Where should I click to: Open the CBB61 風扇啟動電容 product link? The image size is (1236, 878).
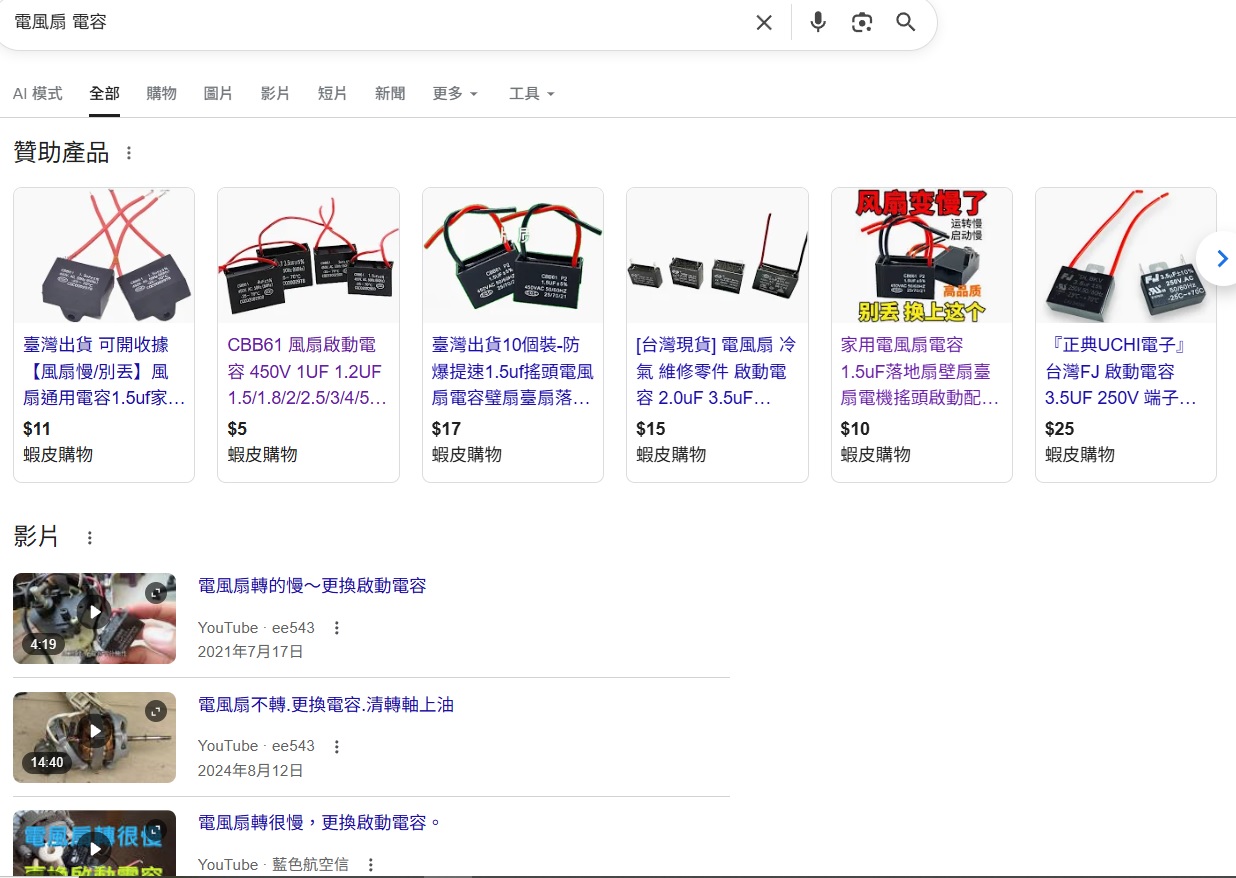pos(304,371)
